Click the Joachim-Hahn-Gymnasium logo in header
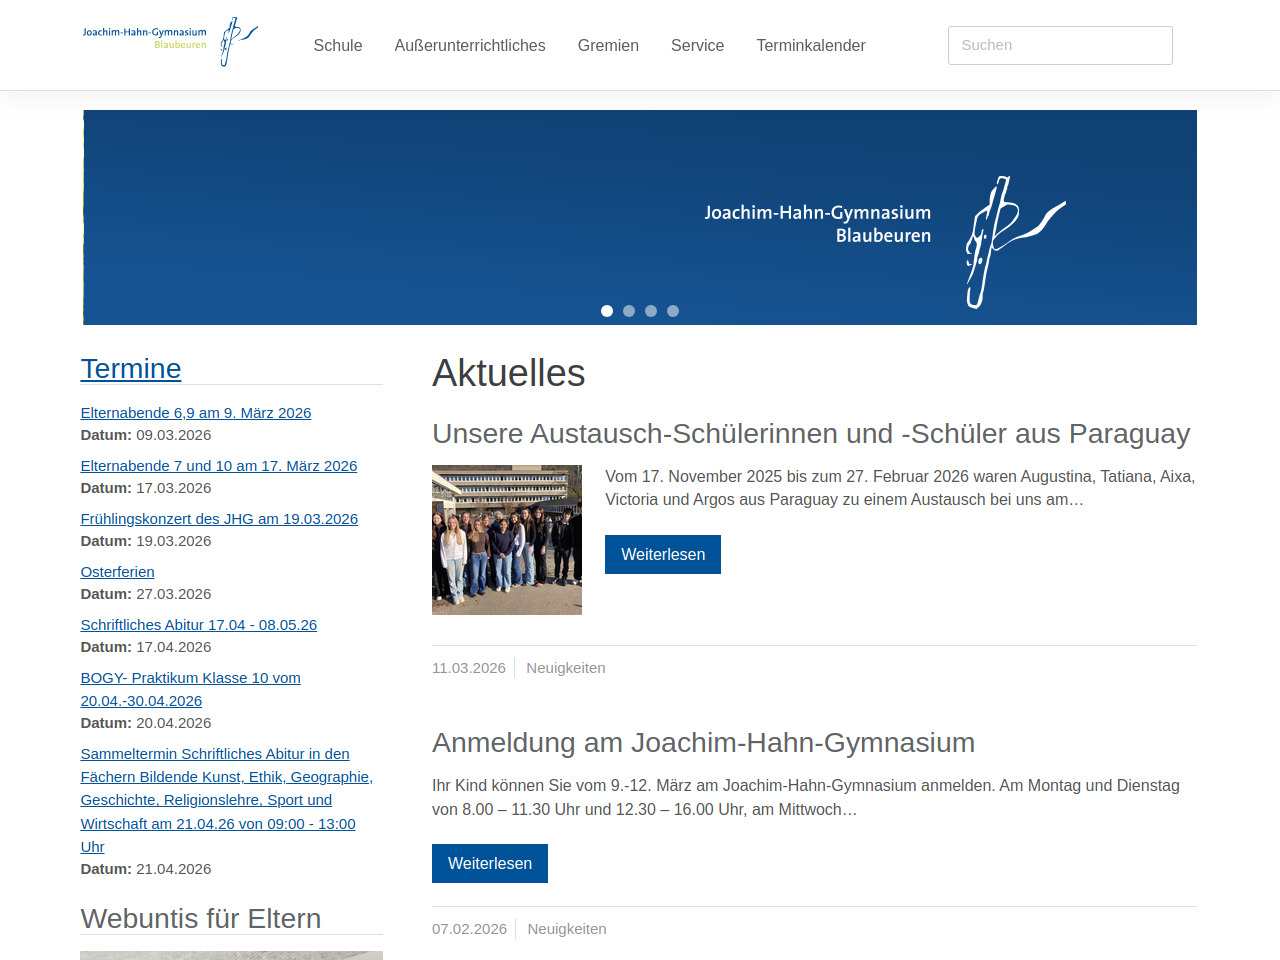This screenshot has height=960, width=1280. (x=170, y=42)
